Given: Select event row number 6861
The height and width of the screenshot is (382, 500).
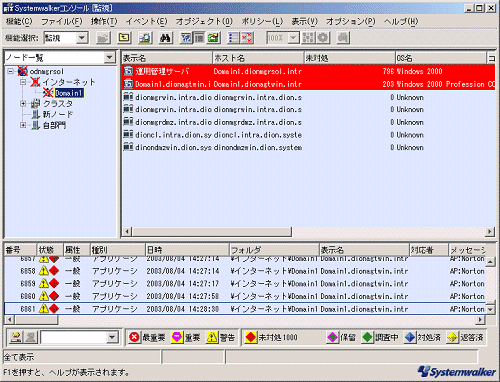Looking at the screenshot, I should (x=245, y=309).
